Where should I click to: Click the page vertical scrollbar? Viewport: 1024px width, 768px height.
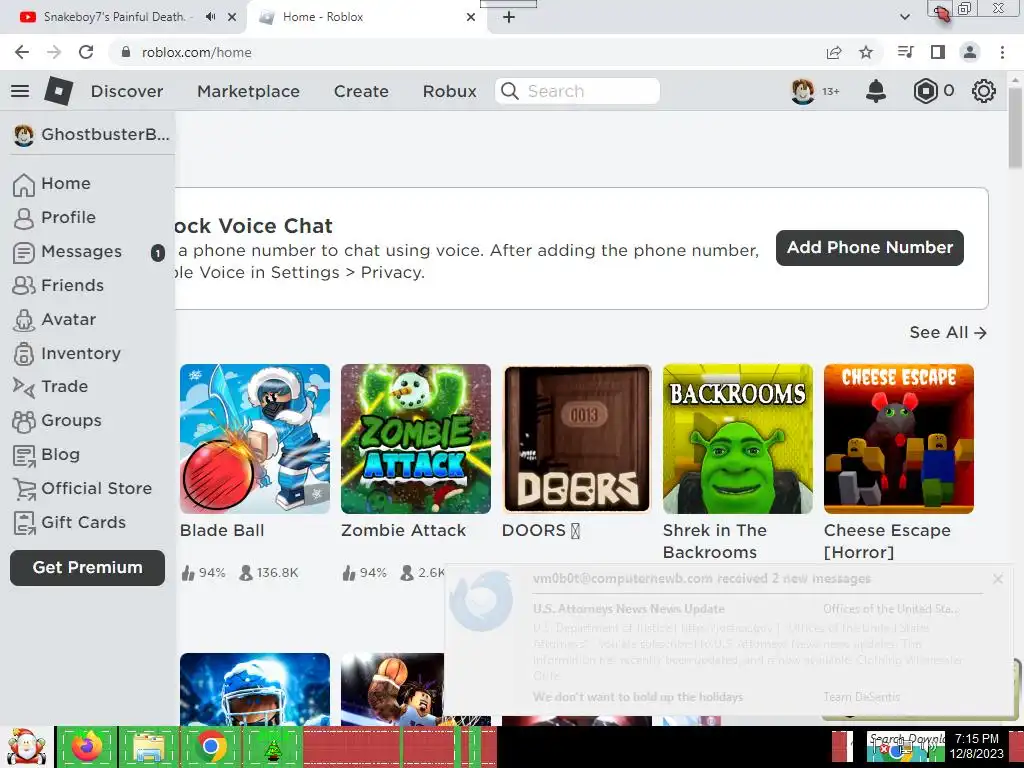click(x=1015, y=129)
